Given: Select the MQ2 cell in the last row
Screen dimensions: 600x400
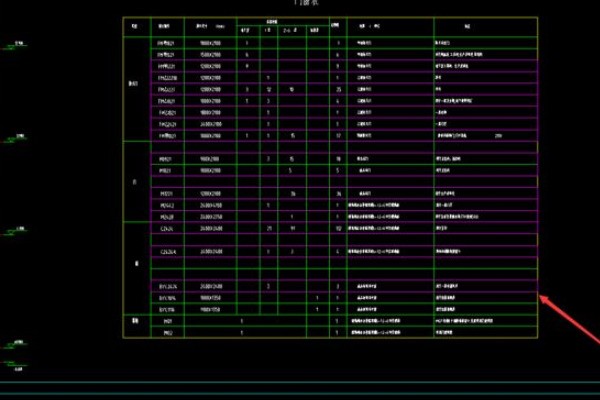Looking at the screenshot, I should pyautogui.click(x=168, y=333).
